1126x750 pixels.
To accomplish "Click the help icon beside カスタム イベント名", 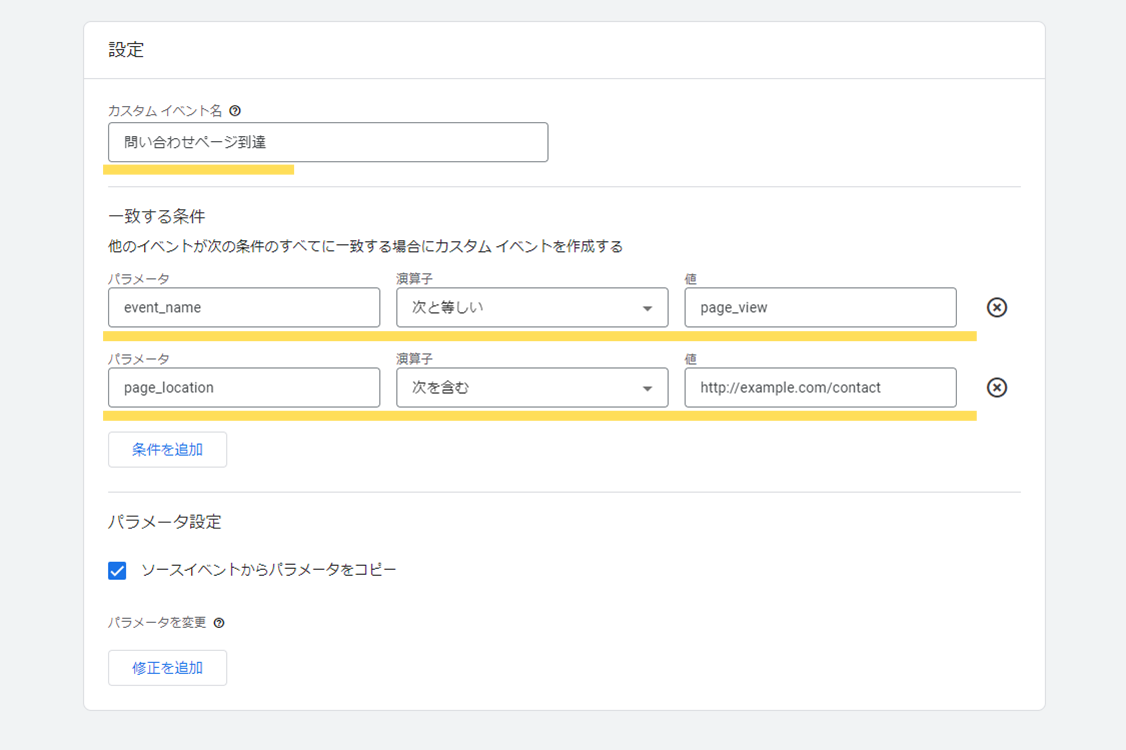I will click(235, 111).
